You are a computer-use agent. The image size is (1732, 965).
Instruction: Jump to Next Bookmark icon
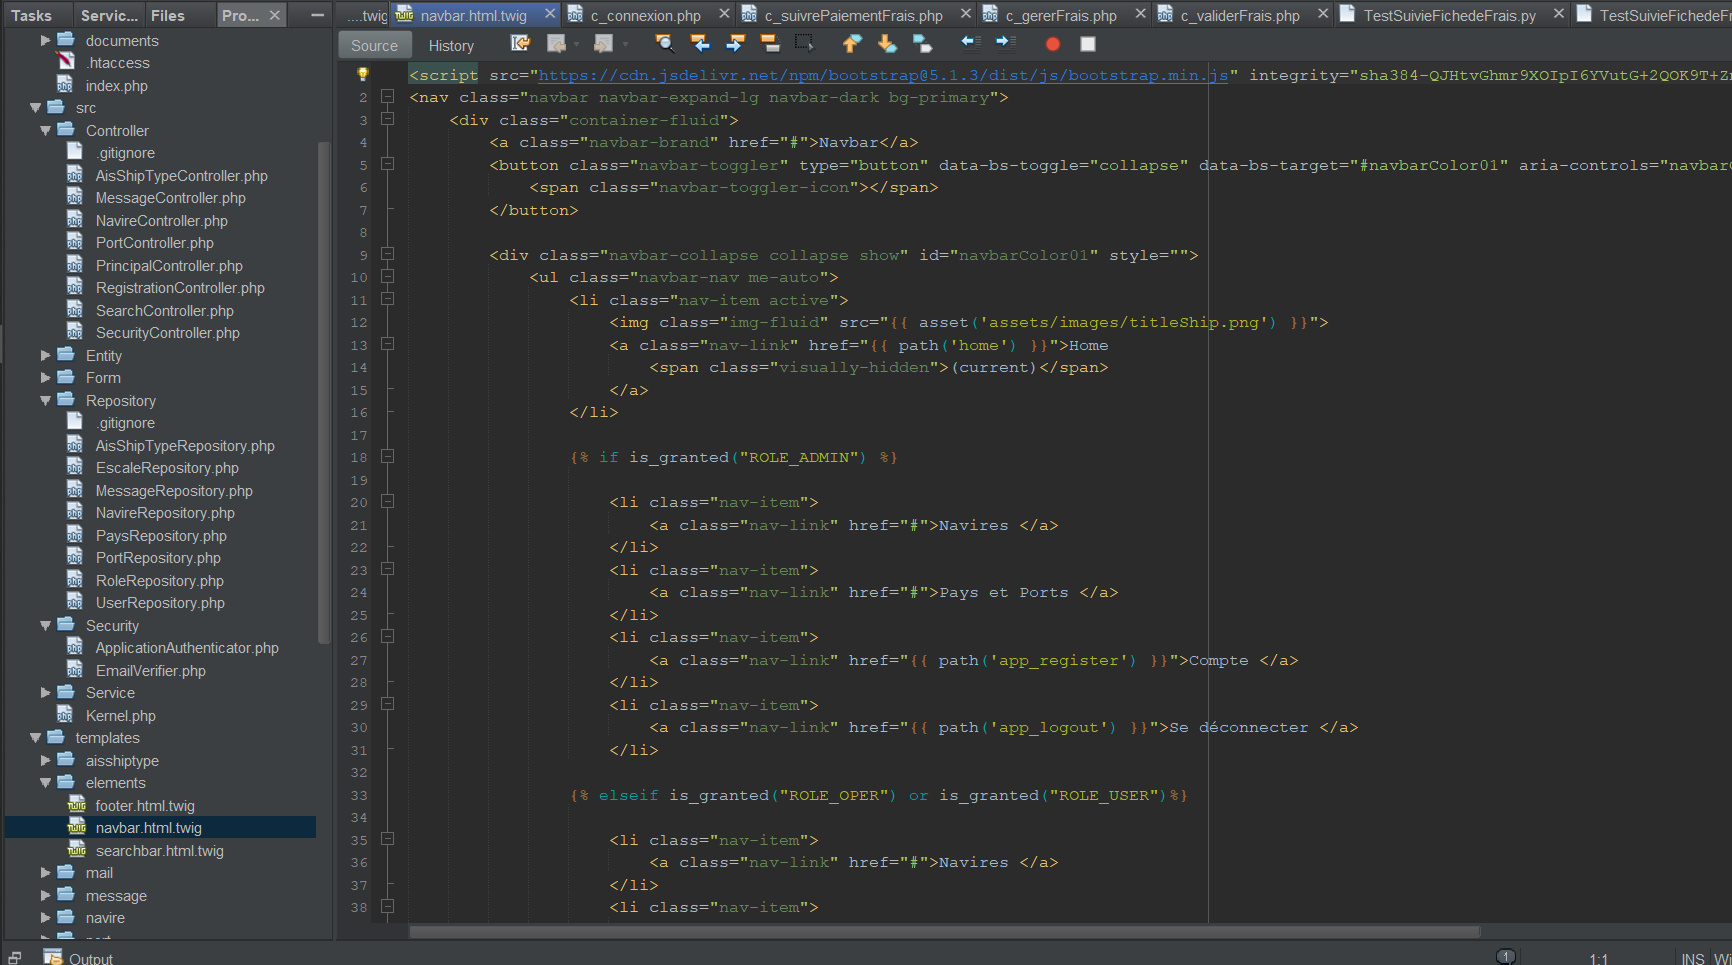887,44
